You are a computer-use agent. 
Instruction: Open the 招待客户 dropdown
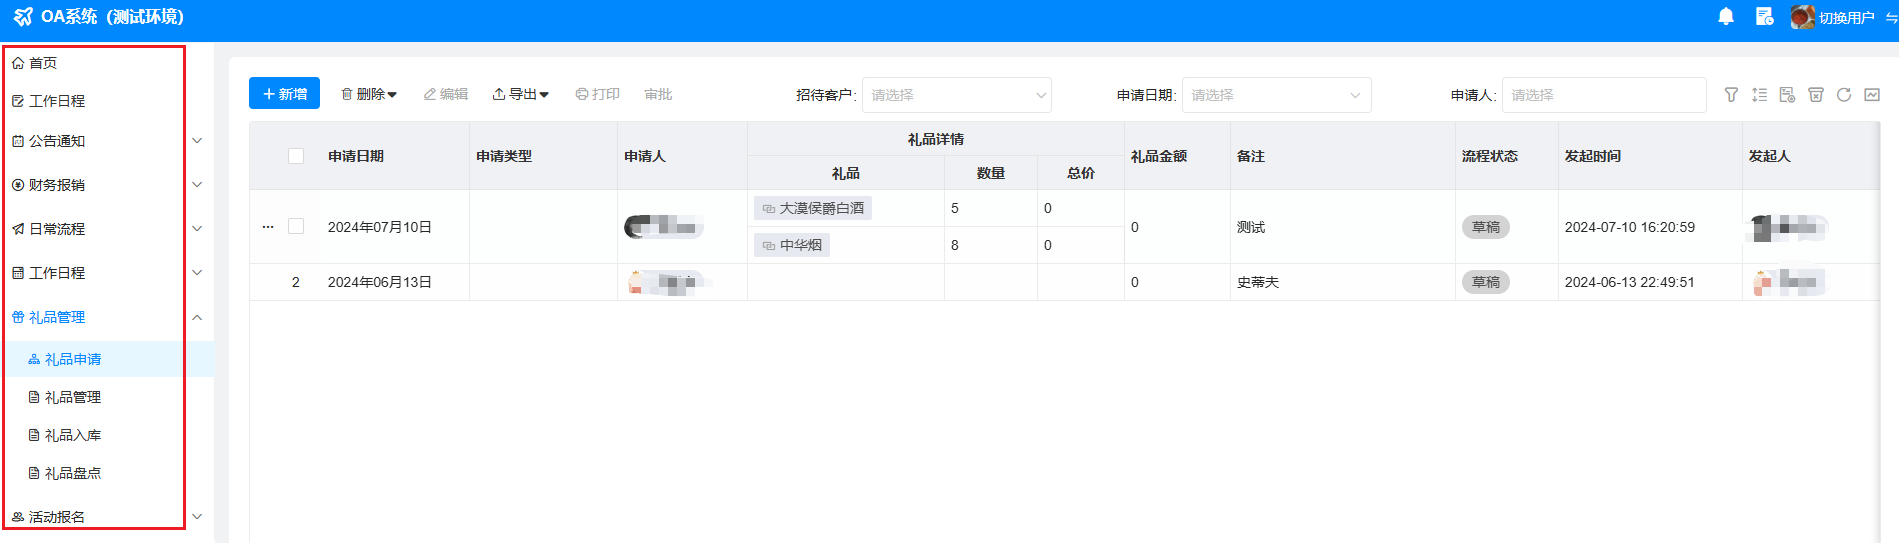(x=956, y=95)
